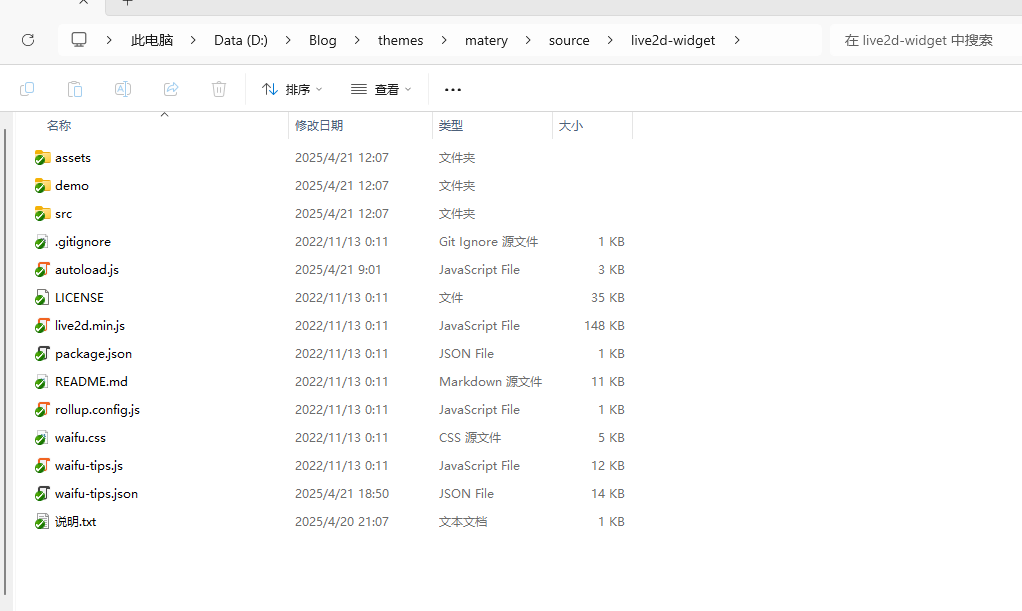Click the copy icon in toolbar

27,89
